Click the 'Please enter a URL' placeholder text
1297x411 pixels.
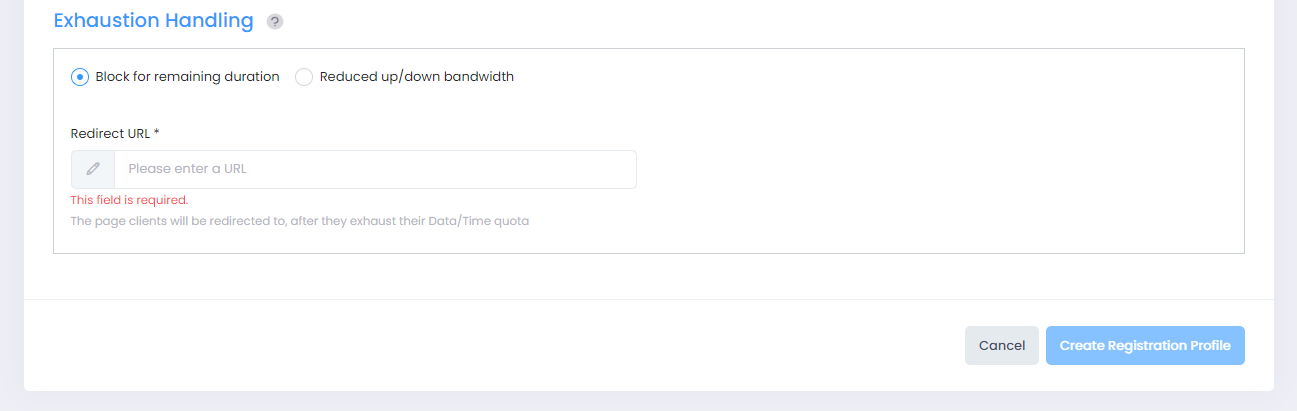coord(187,169)
